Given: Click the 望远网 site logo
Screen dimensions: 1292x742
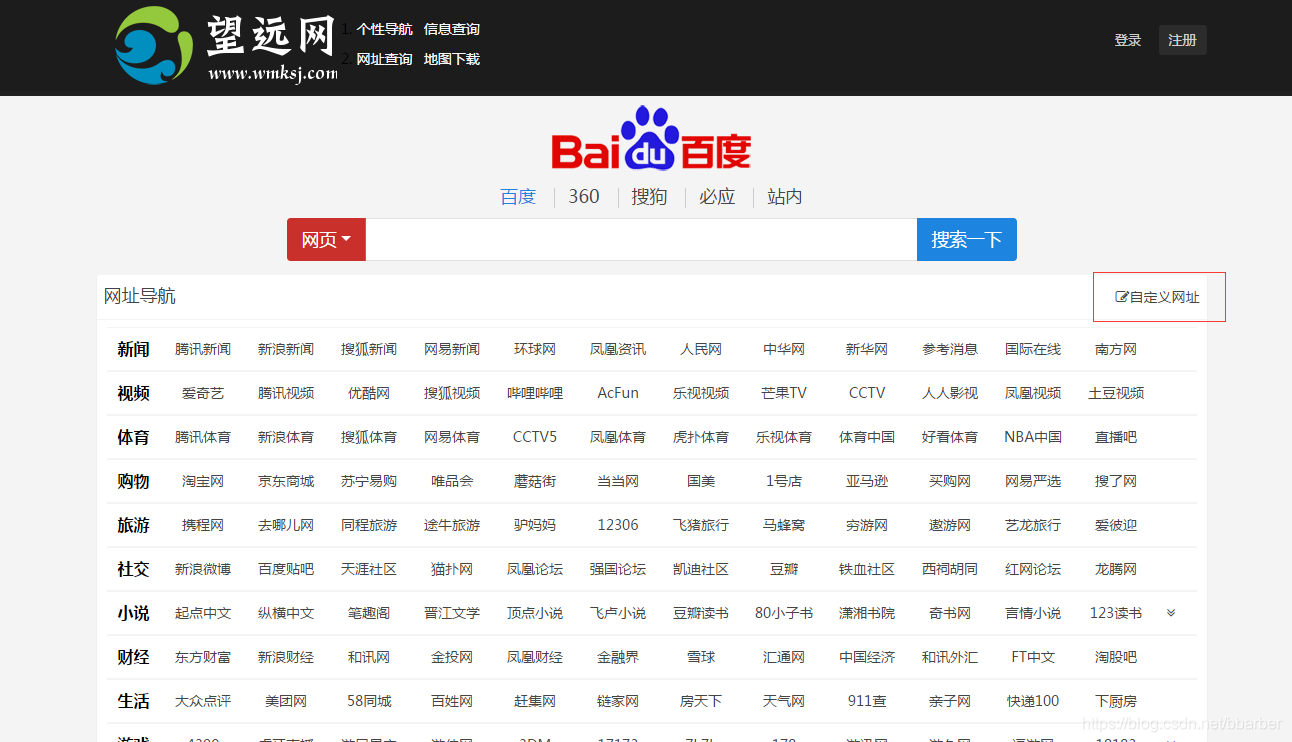Looking at the screenshot, I should [226, 46].
